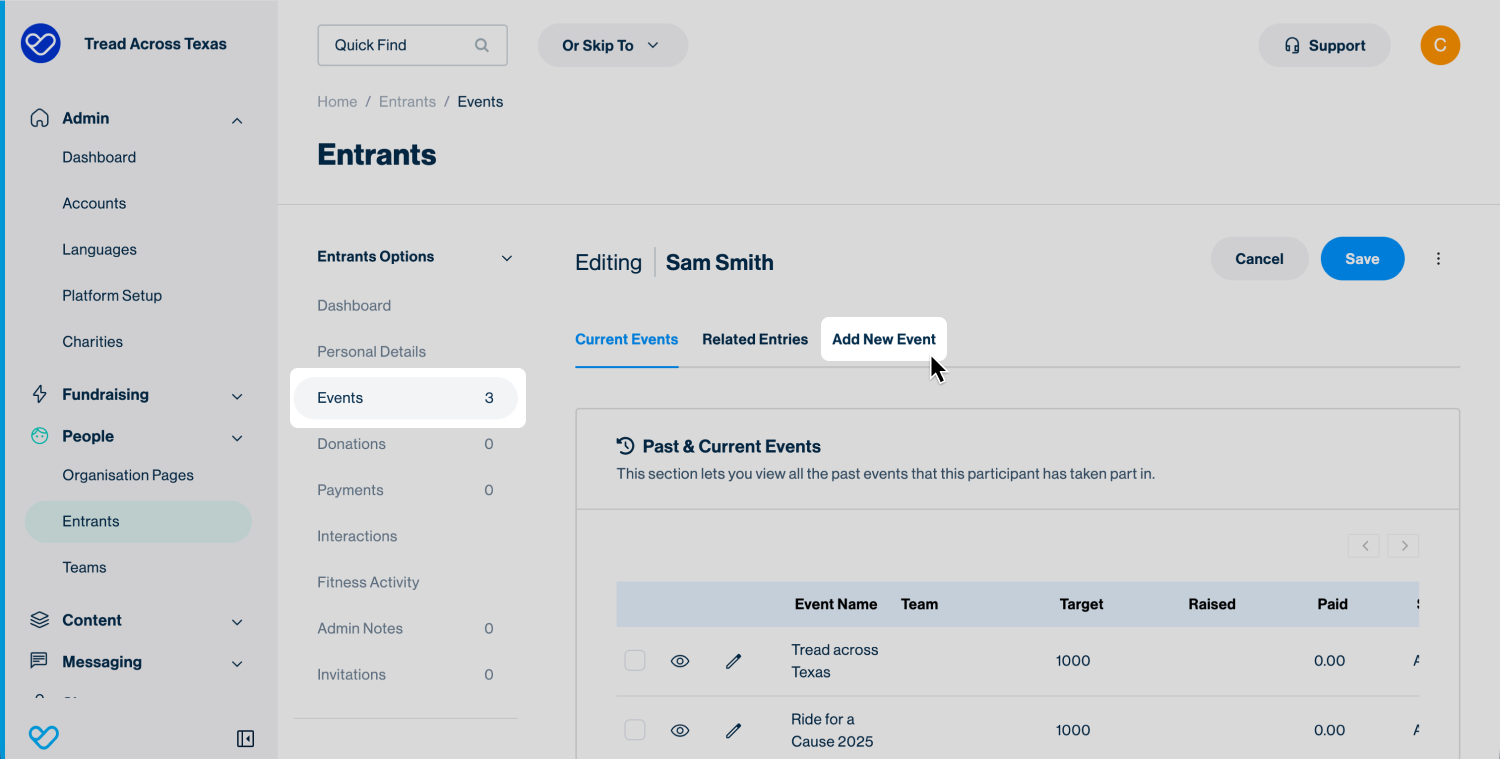This screenshot has height=759, width=1500.
Task: Click the Cancel button
Action: coord(1258,259)
